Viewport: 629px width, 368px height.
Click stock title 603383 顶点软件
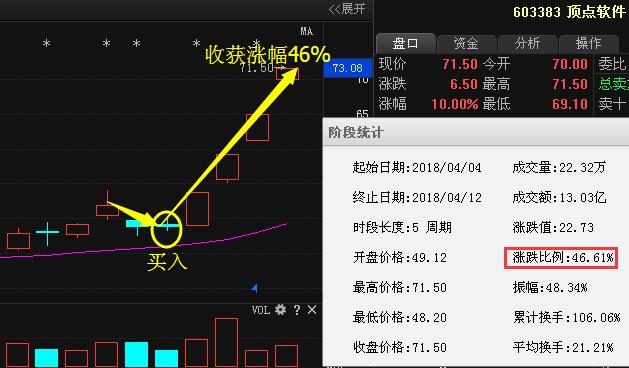point(569,12)
